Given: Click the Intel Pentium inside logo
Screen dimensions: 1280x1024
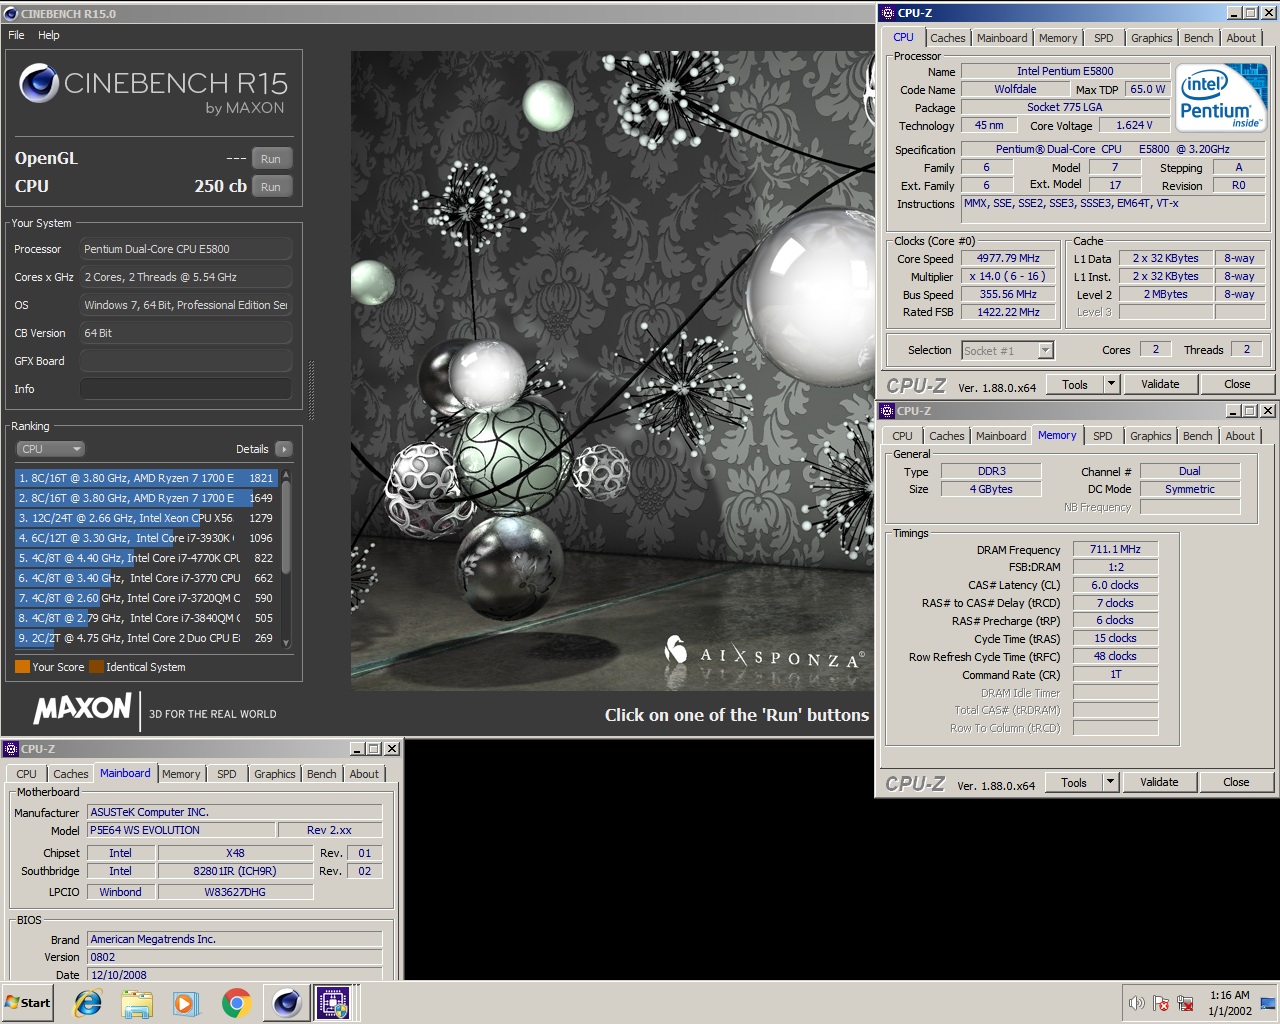Looking at the screenshot, I should (1221, 97).
